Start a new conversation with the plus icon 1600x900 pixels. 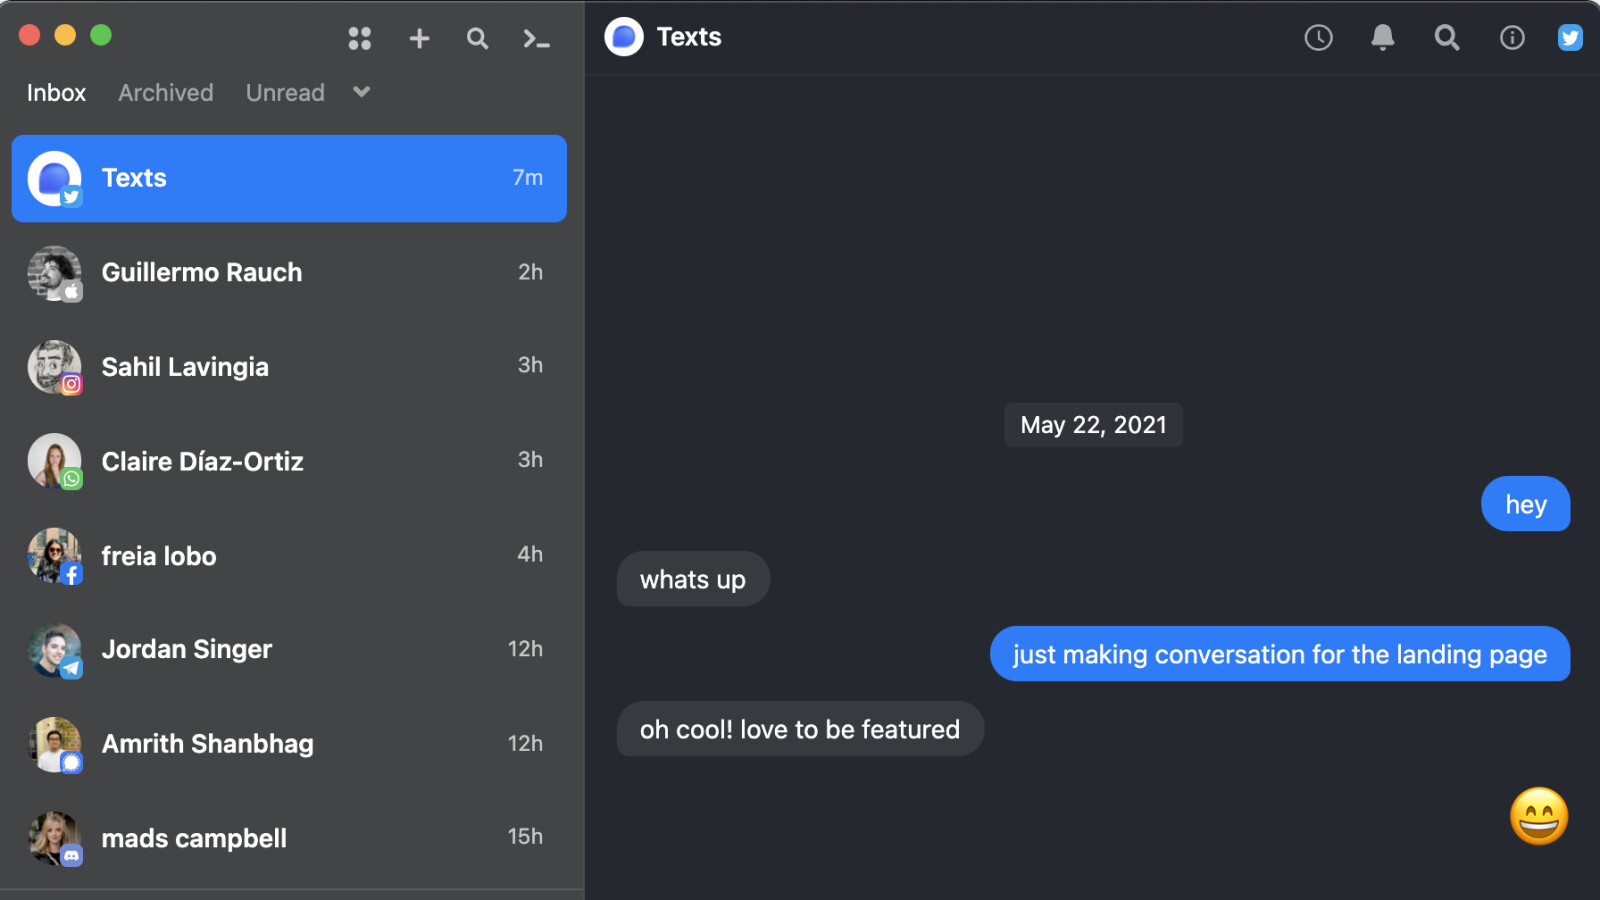419,38
